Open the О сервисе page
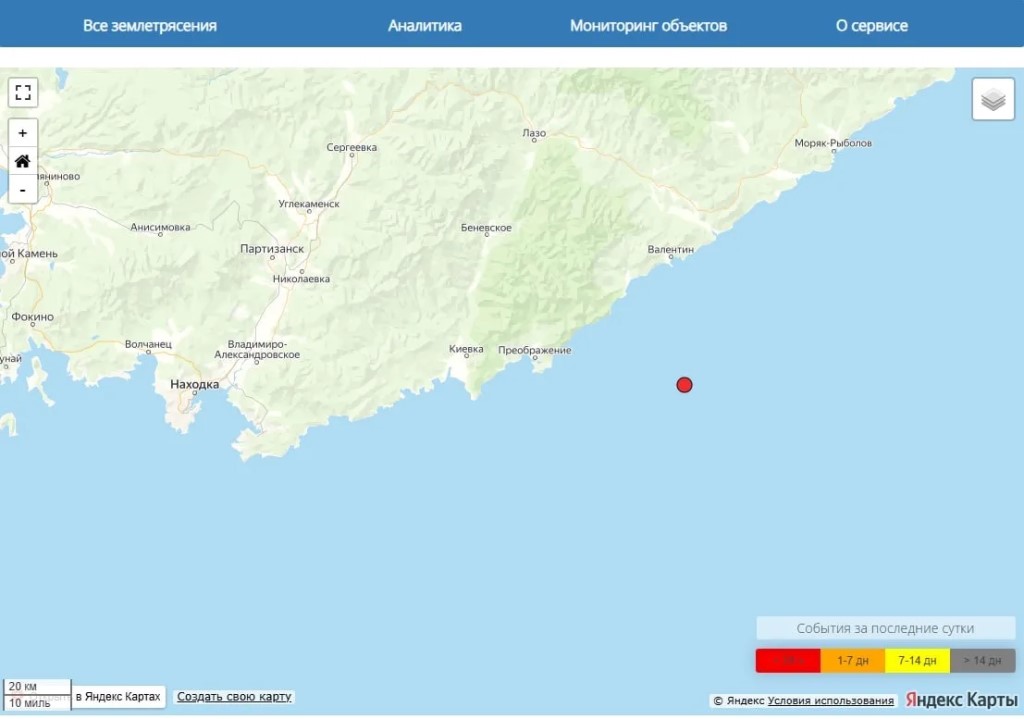1024x719 pixels. pyautogui.click(x=872, y=26)
